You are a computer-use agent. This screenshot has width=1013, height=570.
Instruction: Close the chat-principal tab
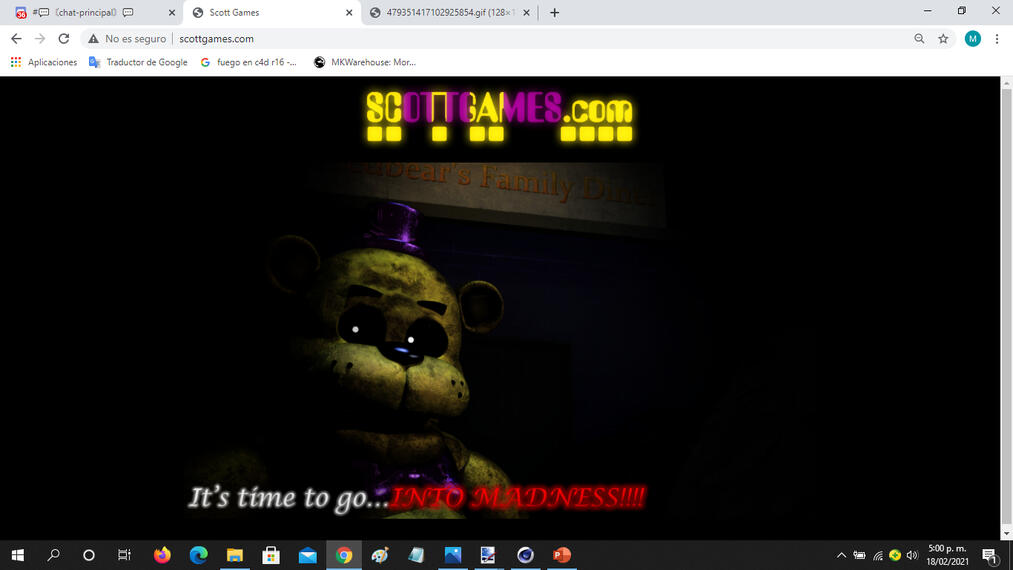click(x=172, y=12)
